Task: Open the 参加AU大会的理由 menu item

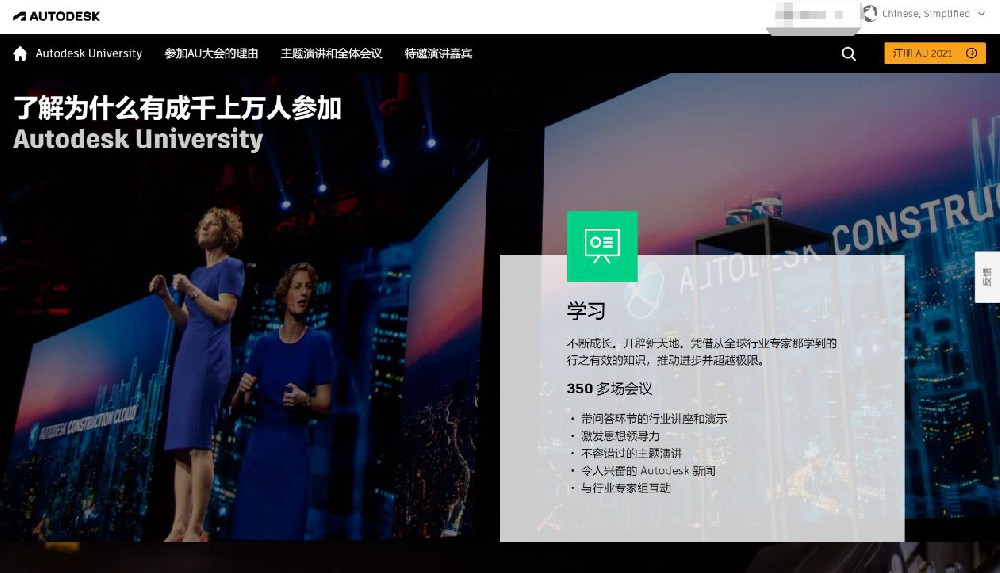Action: pyautogui.click(x=211, y=54)
